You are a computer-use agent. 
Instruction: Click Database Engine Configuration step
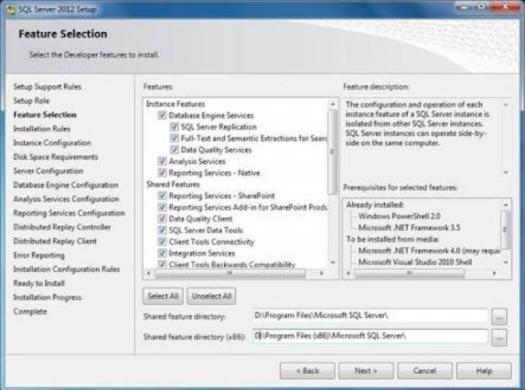tap(66, 185)
